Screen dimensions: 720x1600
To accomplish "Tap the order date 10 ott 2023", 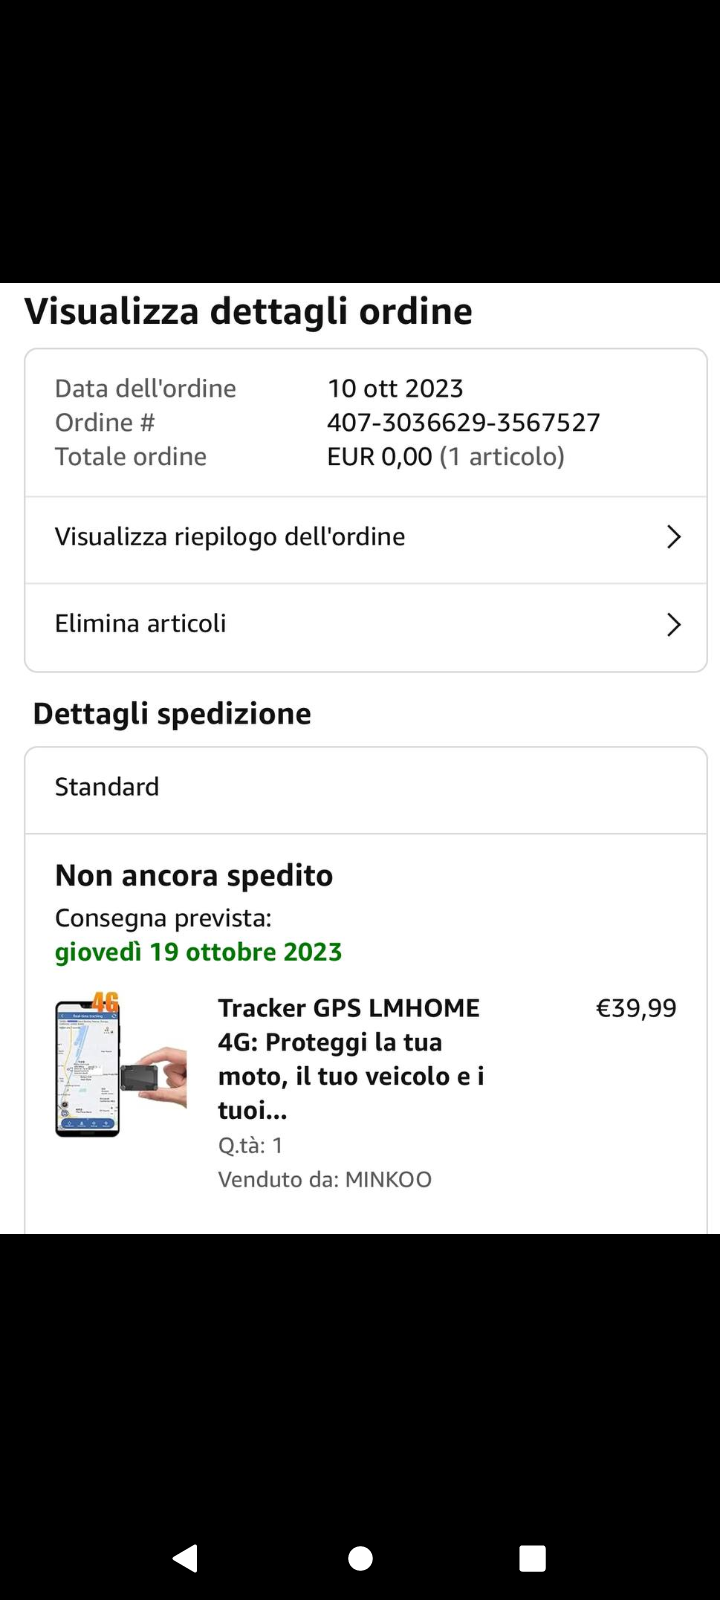I will (x=395, y=388).
